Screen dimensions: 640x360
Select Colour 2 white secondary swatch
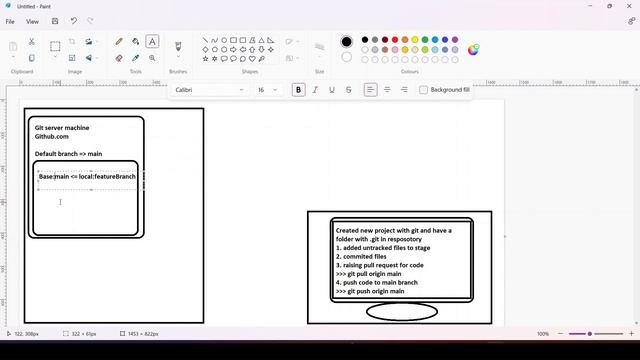click(346, 57)
